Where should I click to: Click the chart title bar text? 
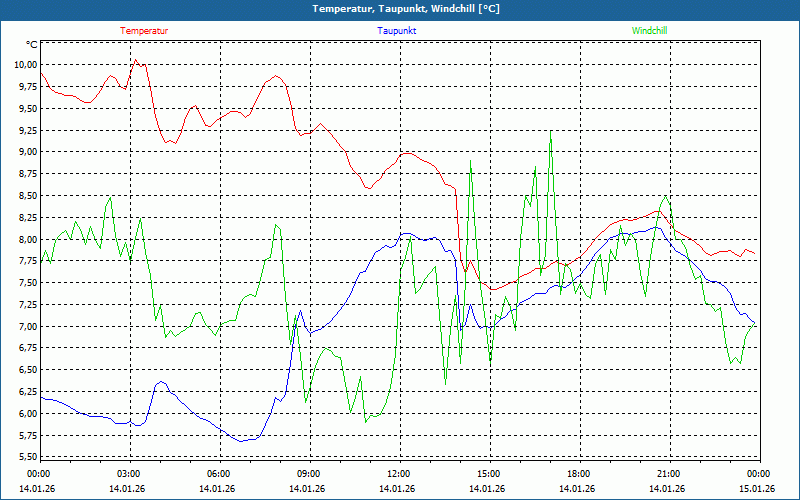[x=405, y=9]
